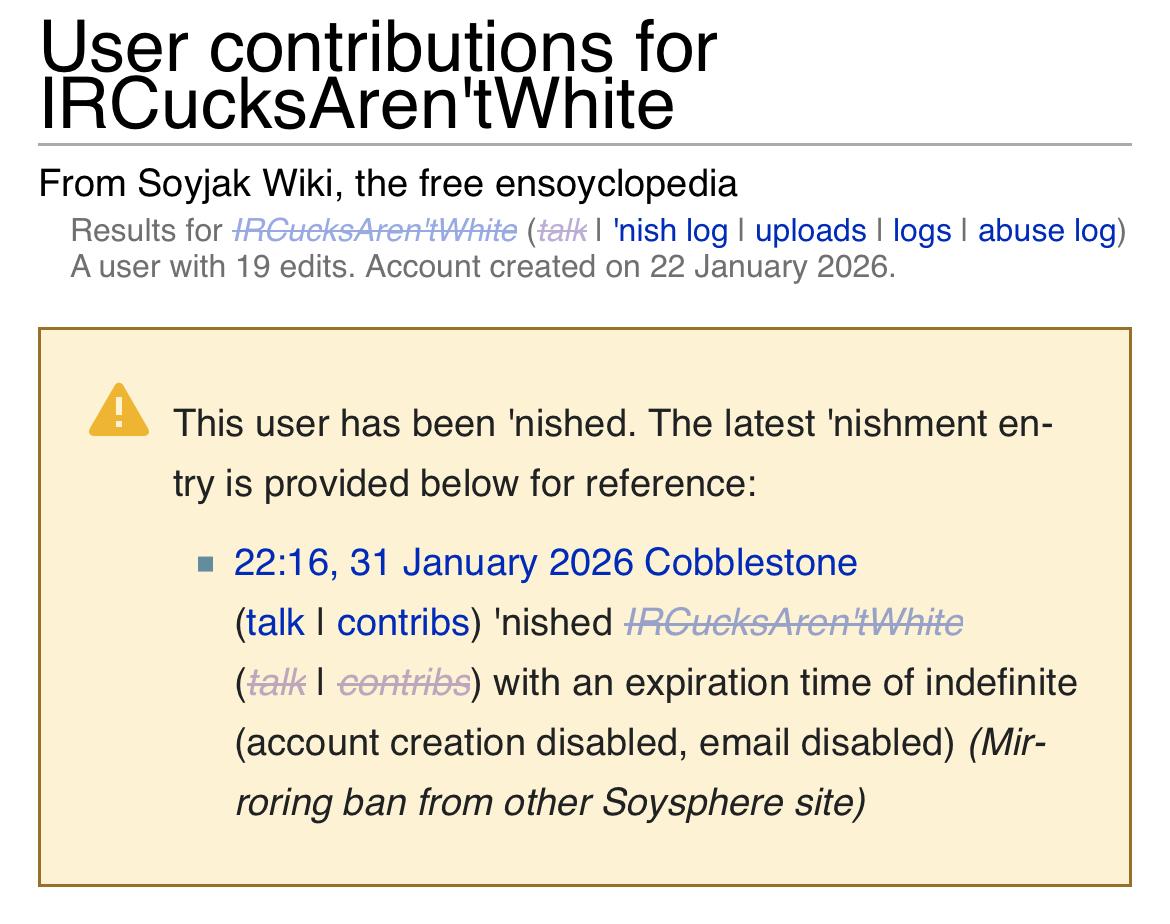Click struck-through talk link in Results line

561,231
